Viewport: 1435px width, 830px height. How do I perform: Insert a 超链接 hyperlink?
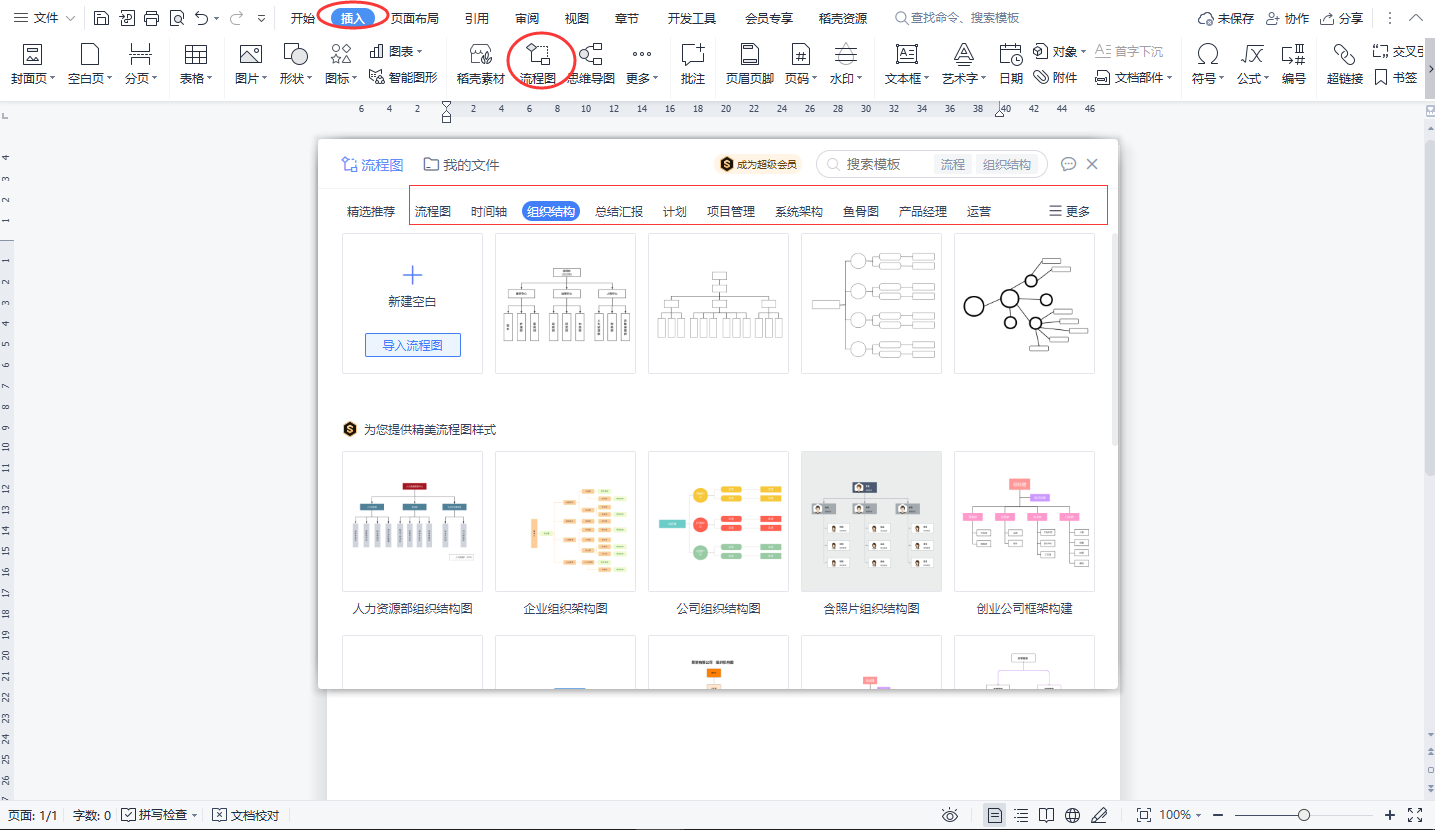(x=1345, y=65)
